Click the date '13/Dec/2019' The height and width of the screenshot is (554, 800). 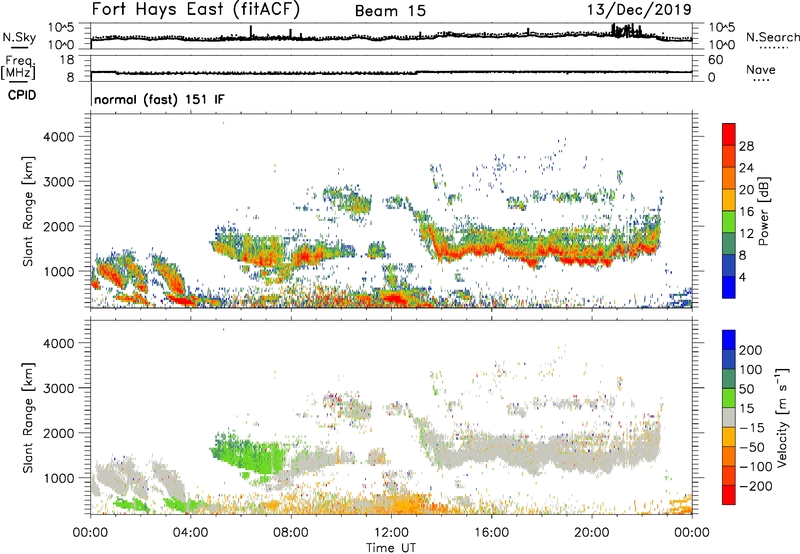pyautogui.click(x=639, y=9)
